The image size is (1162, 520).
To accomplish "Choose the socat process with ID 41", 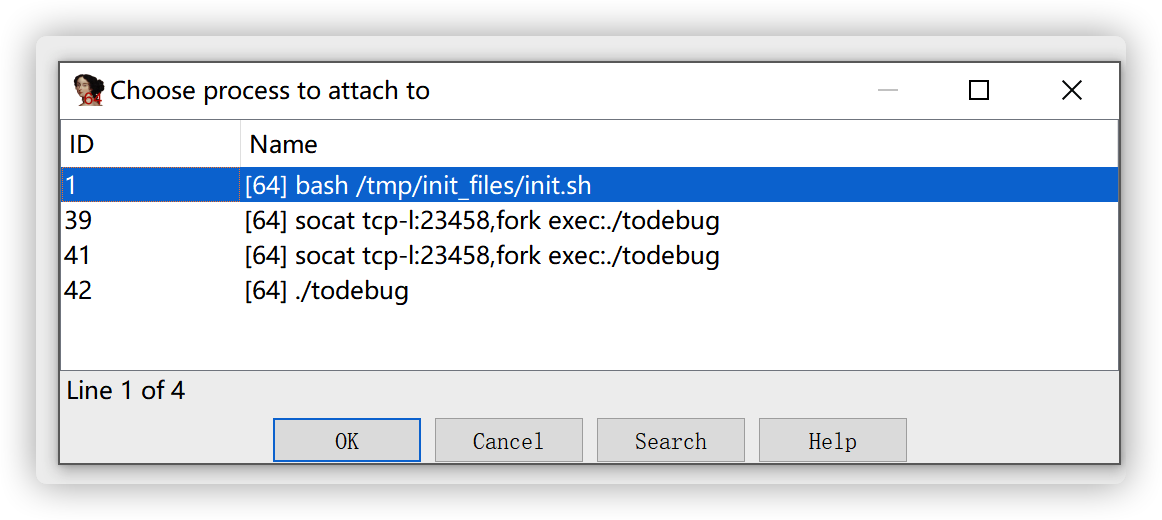I will [482, 256].
